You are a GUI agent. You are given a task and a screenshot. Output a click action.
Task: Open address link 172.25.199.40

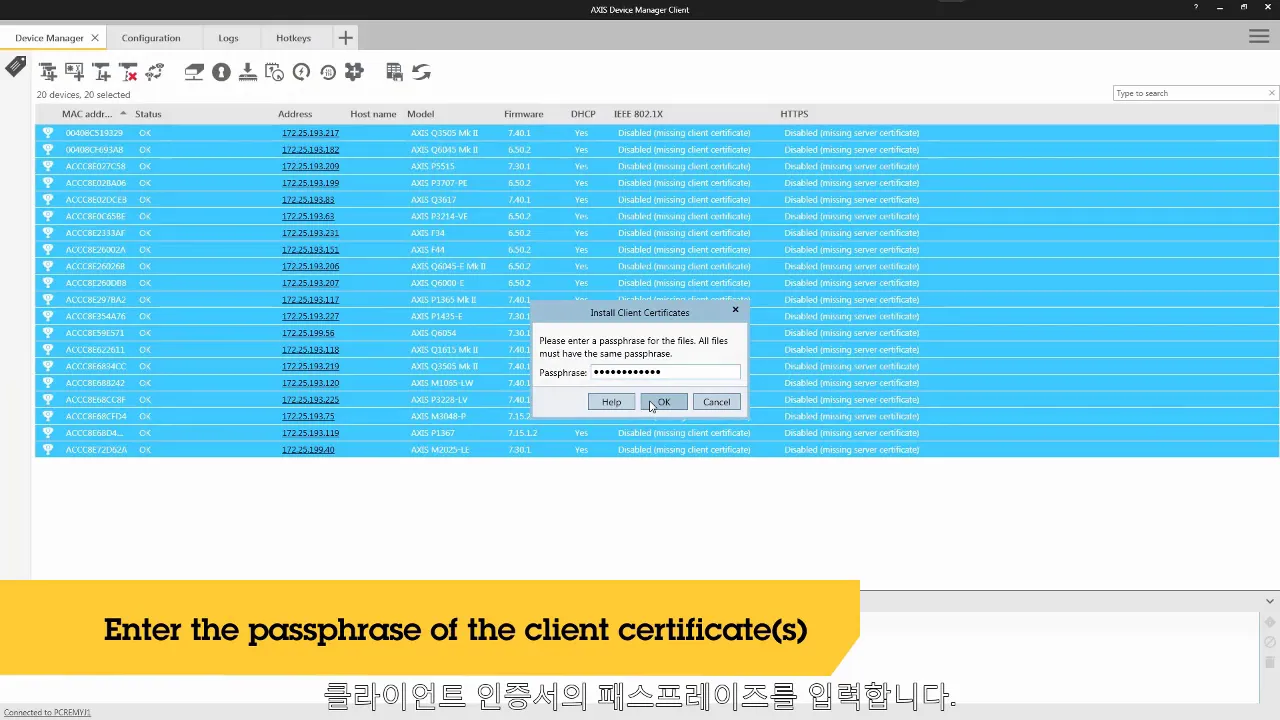(308, 450)
